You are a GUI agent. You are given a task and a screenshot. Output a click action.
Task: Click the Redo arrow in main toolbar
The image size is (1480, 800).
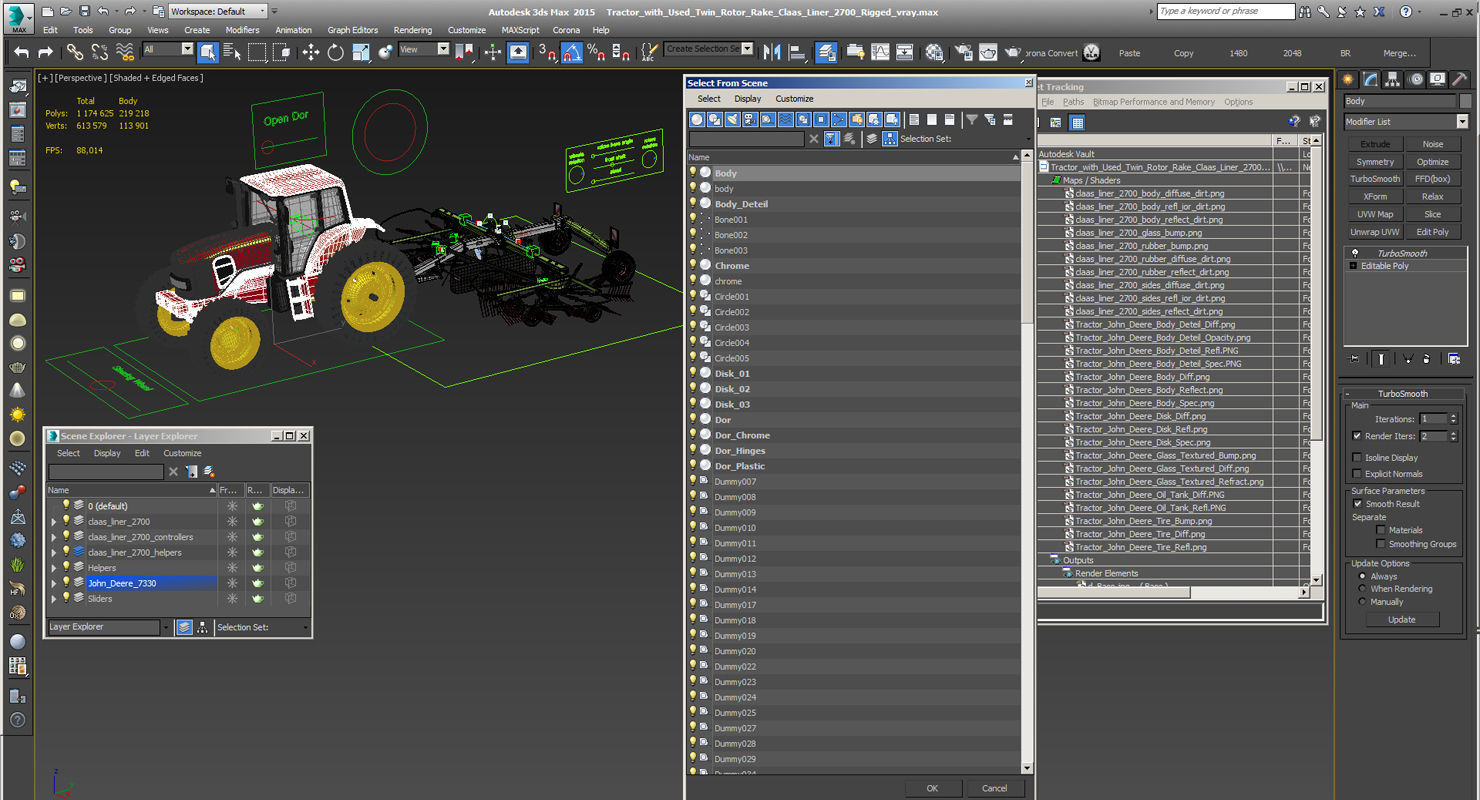tap(45, 52)
